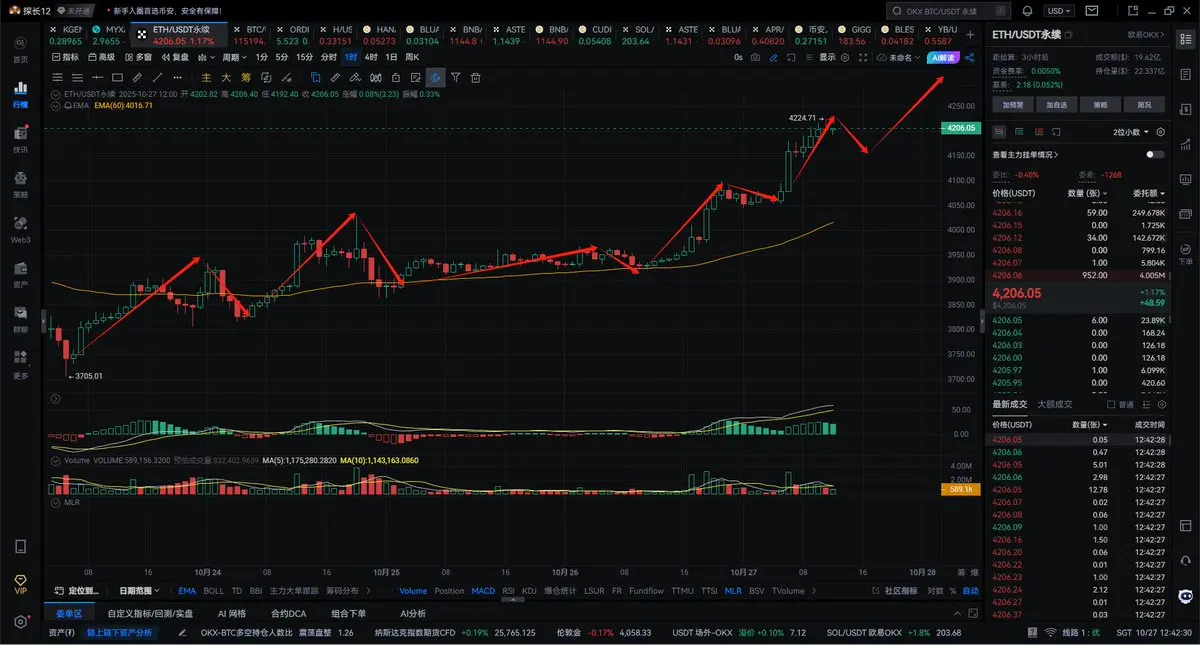Switch to the AI 网格 tab

pos(231,613)
